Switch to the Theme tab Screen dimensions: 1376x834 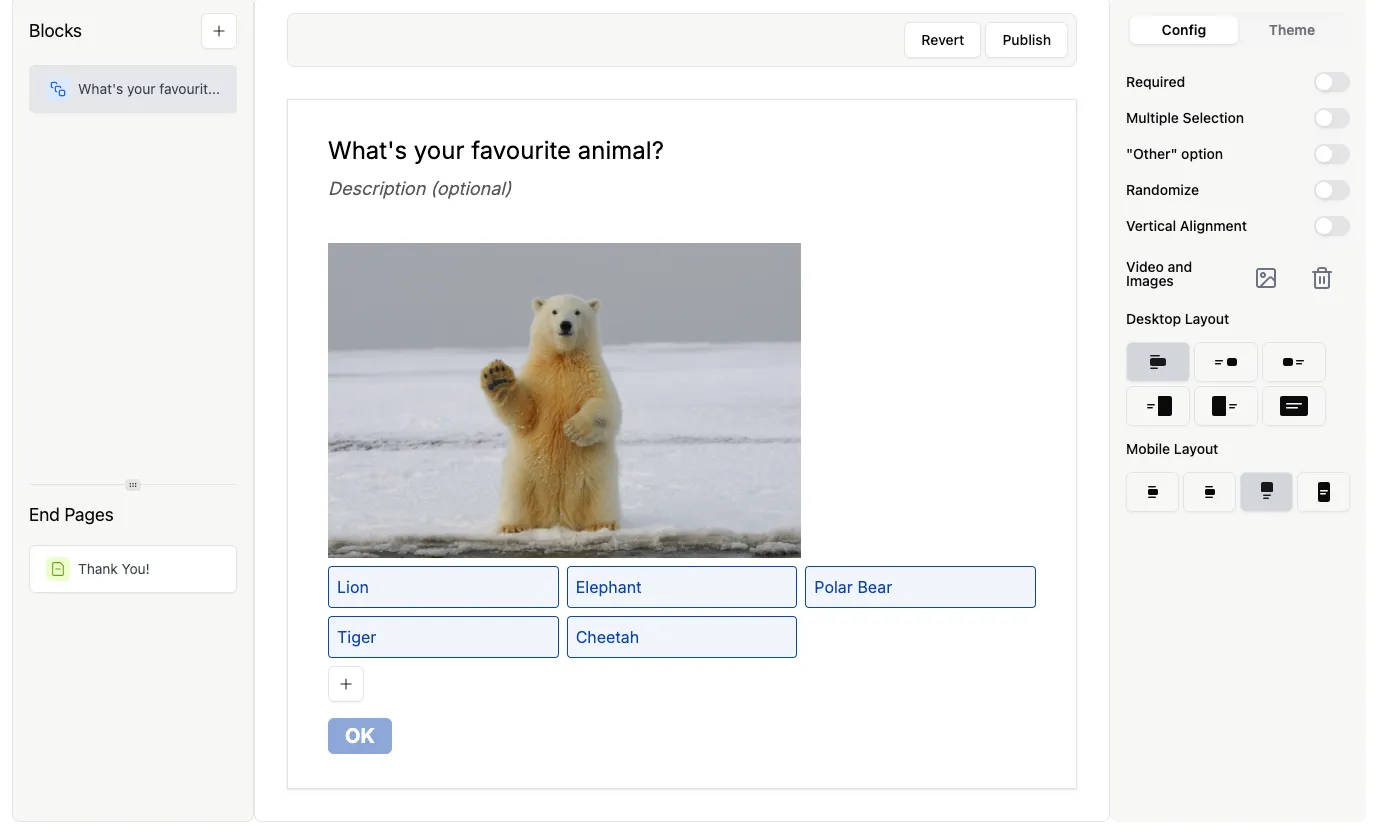(x=1291, y=30)
